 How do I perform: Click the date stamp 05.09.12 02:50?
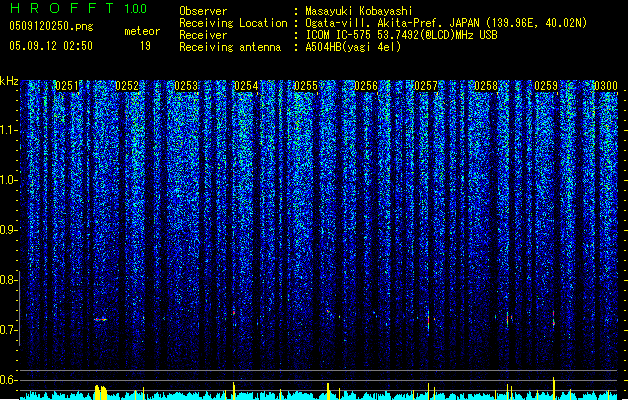(51, 46)
